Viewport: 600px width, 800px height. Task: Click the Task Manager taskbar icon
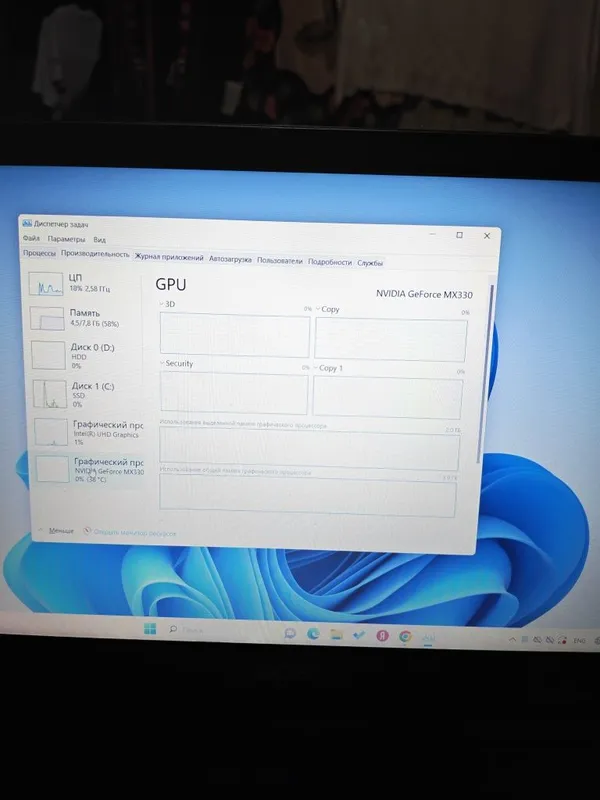tap(428, 638)
